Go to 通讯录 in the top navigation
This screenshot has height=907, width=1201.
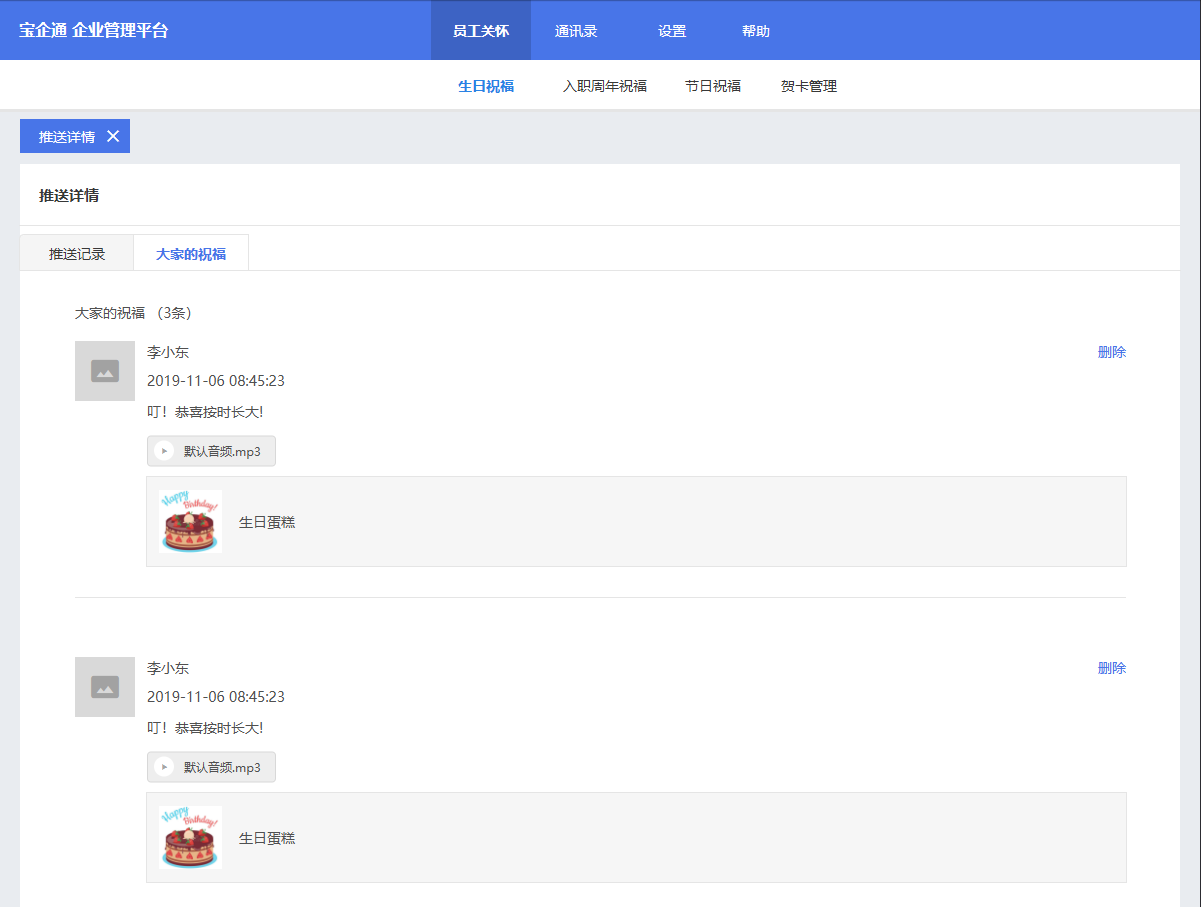point(576,31)
